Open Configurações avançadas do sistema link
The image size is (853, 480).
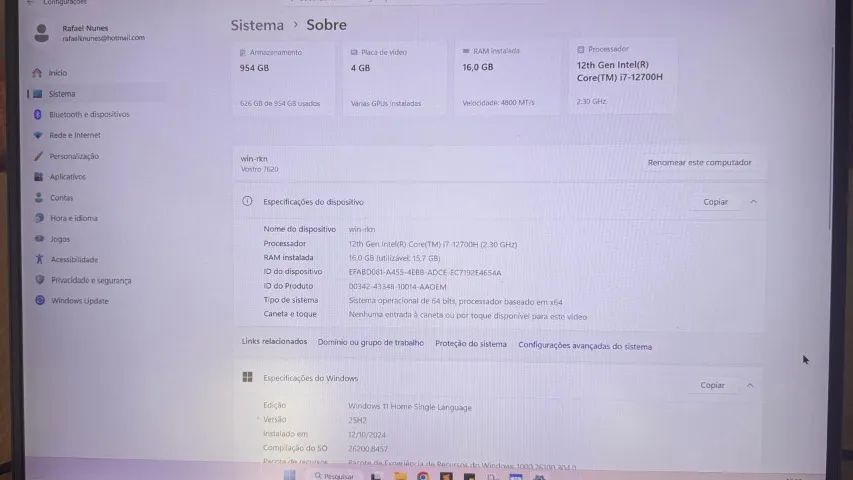click(x=585, y=346)
